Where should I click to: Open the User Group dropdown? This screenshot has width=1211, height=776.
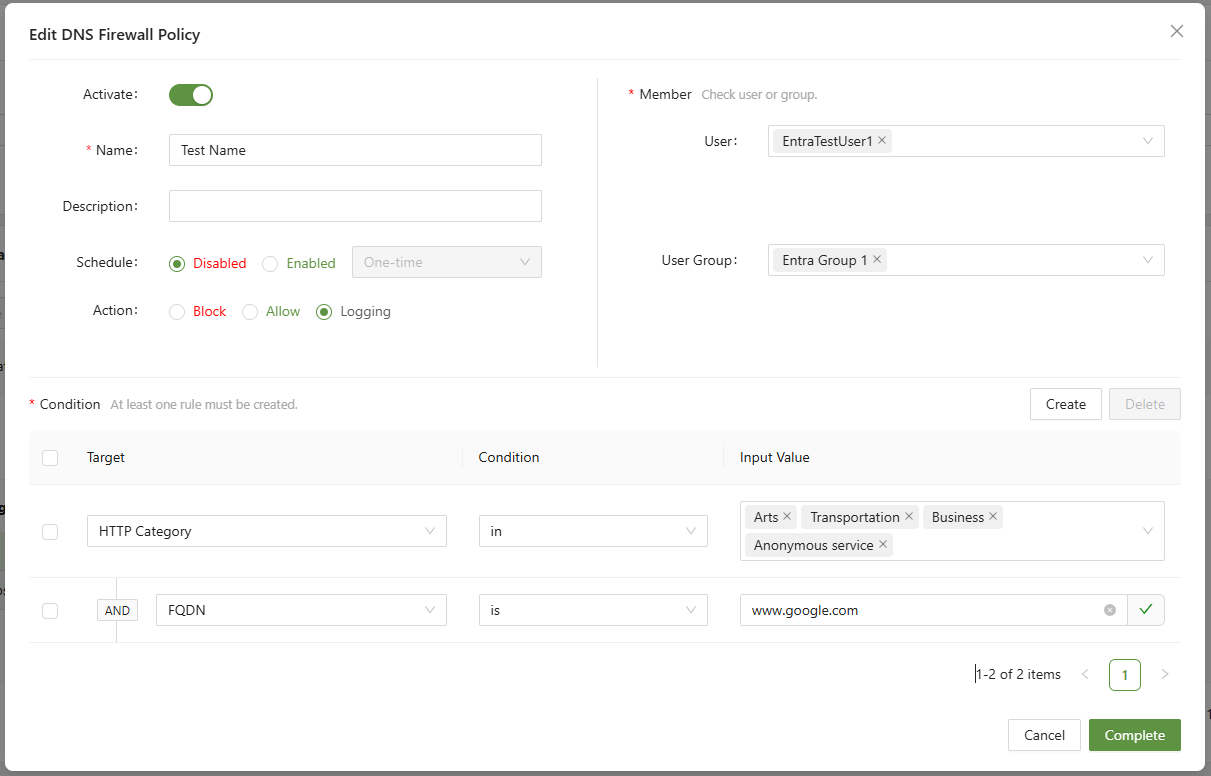click(x=1147, y=260)
